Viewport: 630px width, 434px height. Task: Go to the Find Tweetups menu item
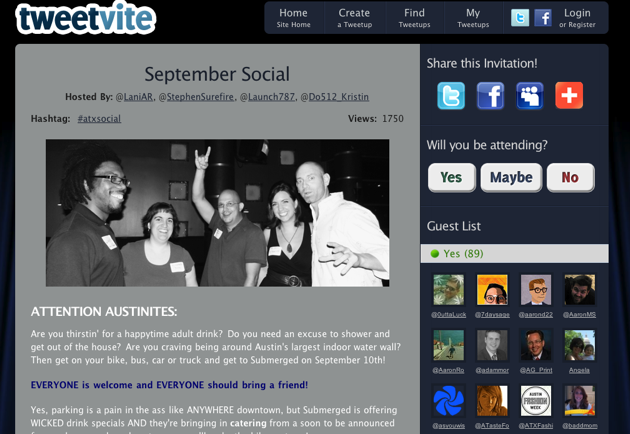(x=414, y=18)
